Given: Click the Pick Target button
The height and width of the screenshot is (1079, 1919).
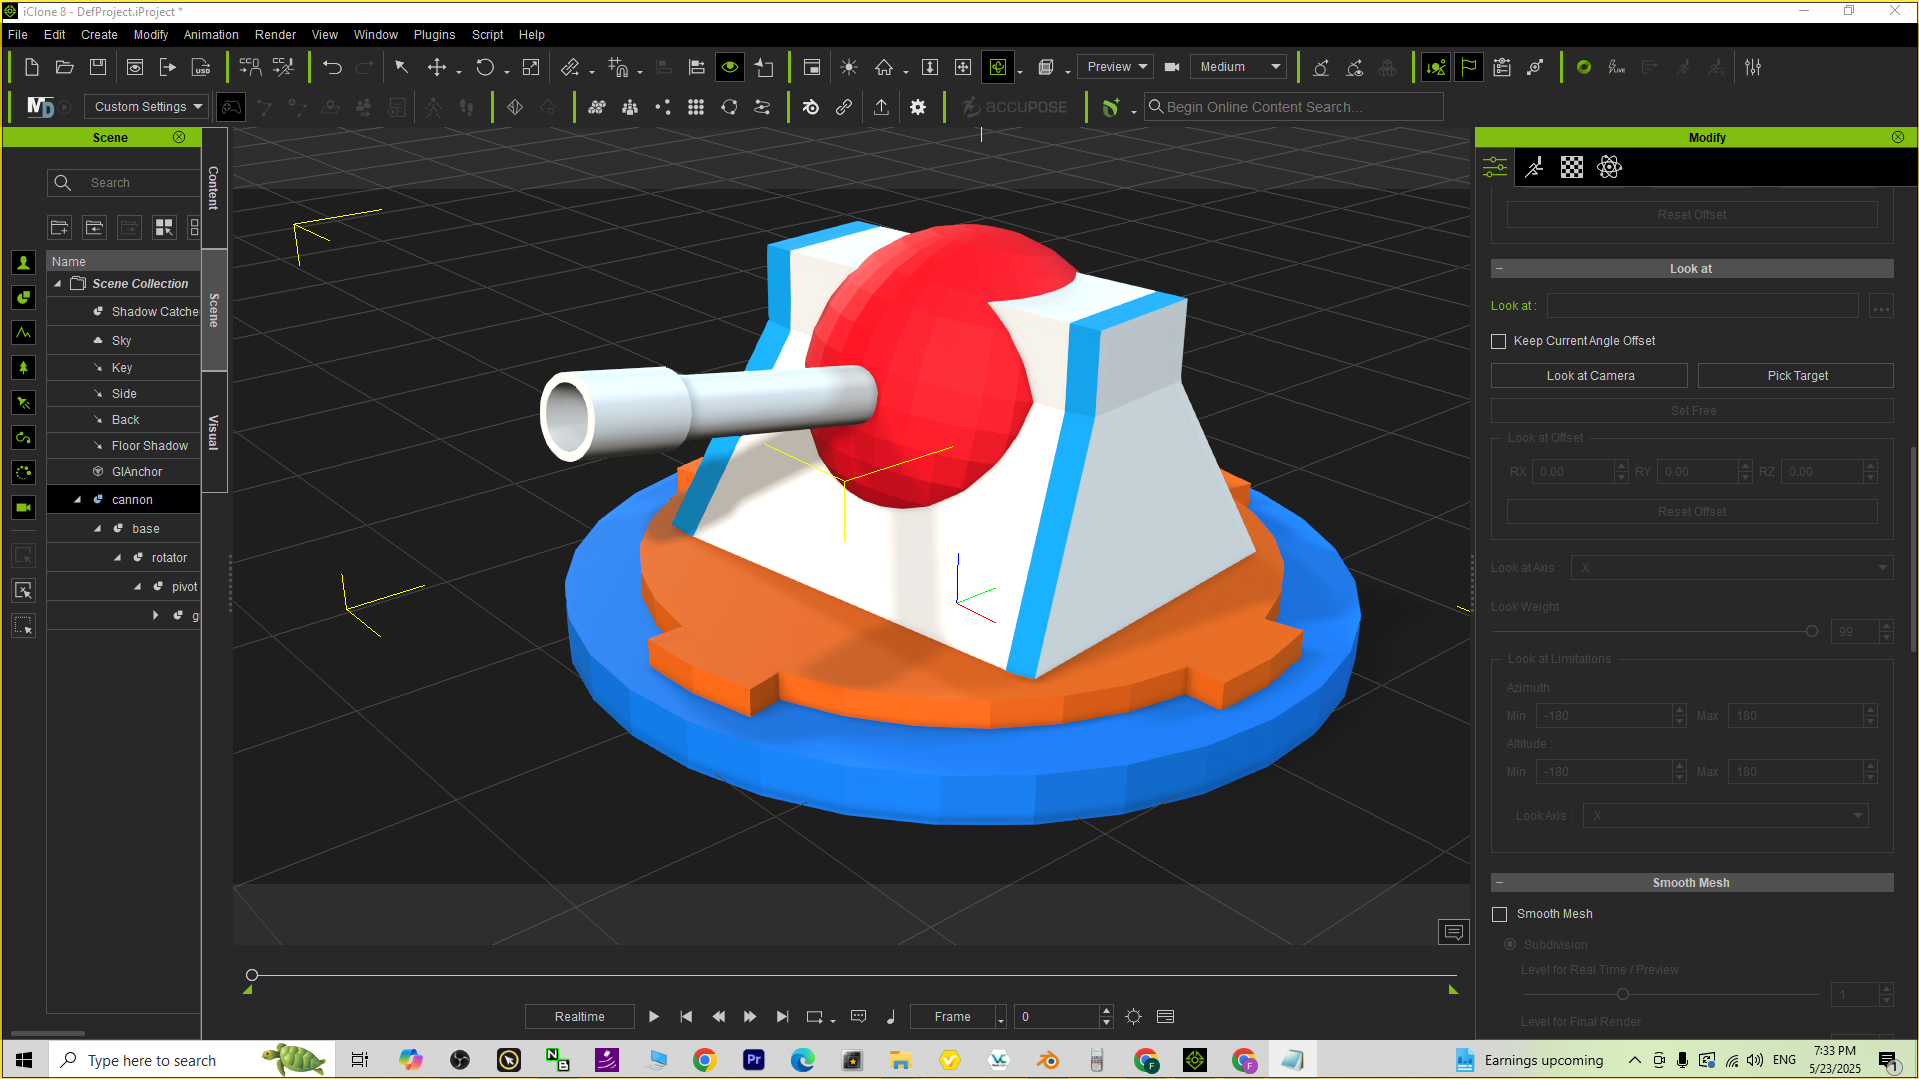Looking at the screenshot, I should tap(1797, 376).
